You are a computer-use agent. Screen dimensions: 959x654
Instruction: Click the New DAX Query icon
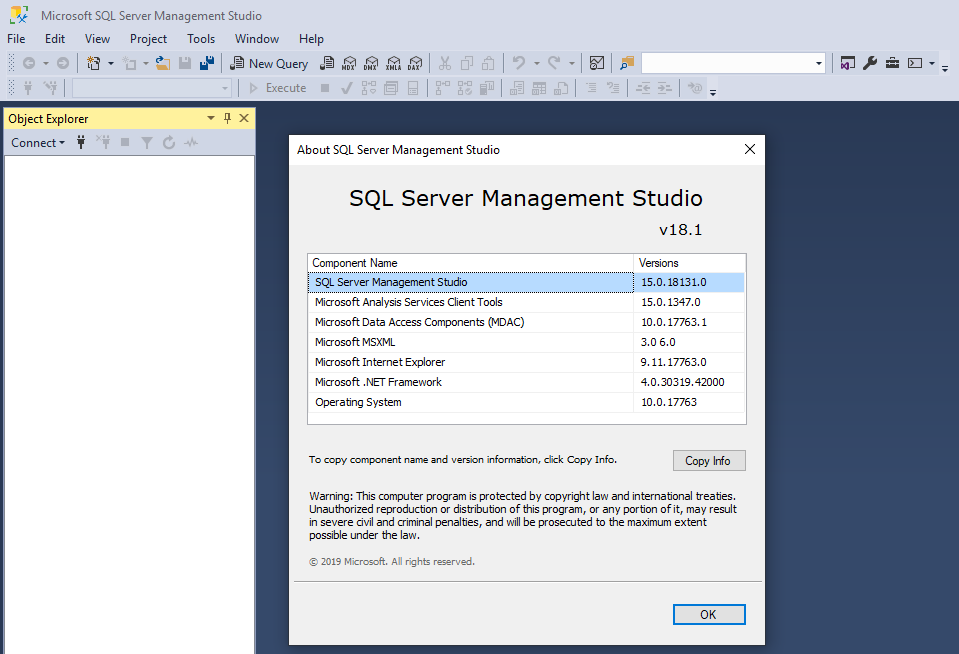coord(416,62)
